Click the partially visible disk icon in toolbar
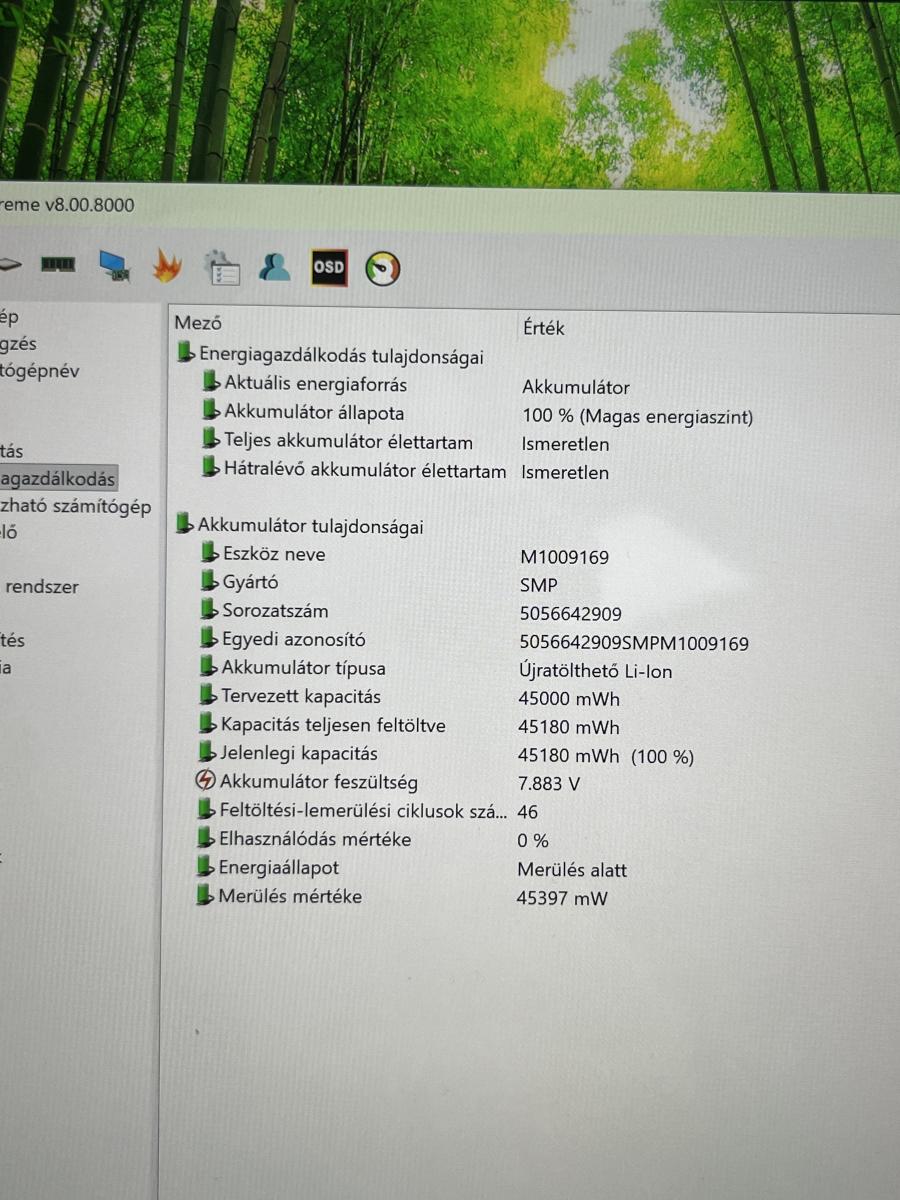Viewport: 900px width, 1200px height. tap(8, 264)
